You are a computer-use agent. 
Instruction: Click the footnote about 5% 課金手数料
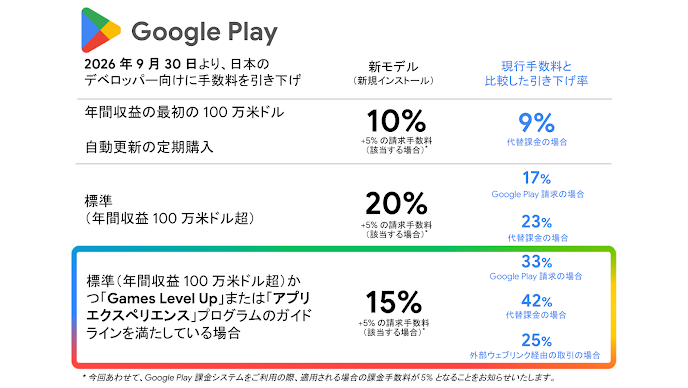pyautogui.click(x=319, y=377)
